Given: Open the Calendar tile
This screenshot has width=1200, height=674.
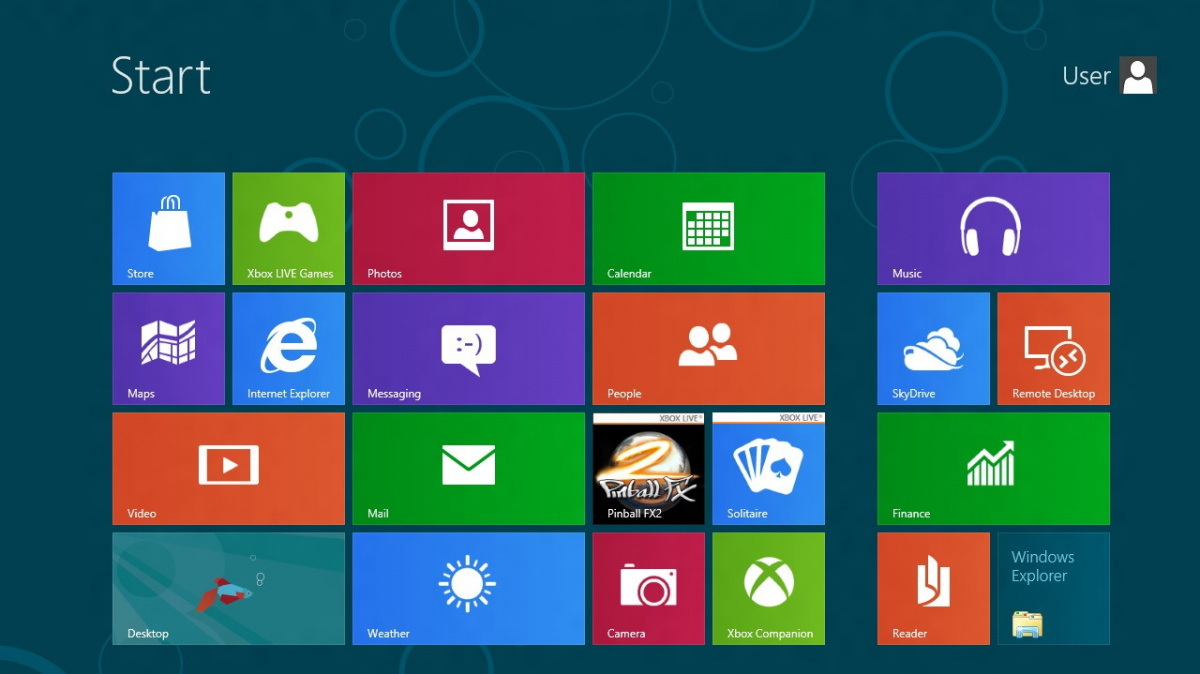Looking at the screenshot, I should 708,228.
